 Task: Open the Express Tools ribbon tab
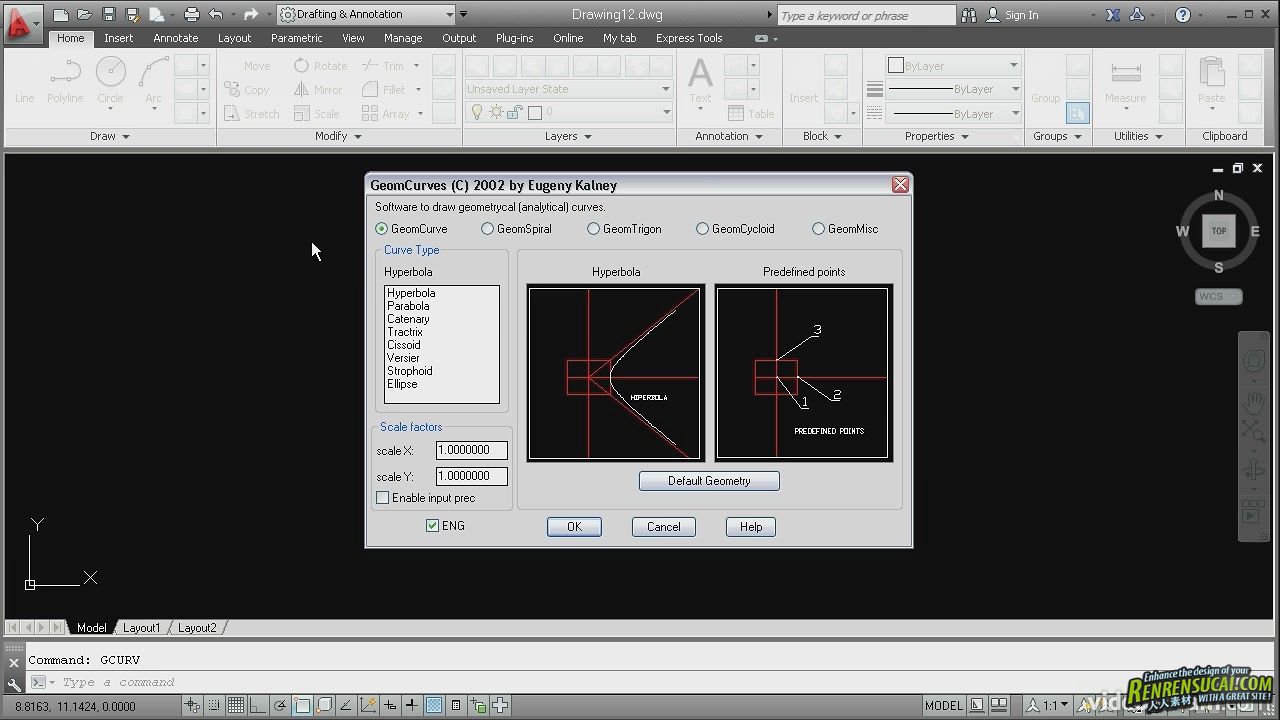click(x=689, y=38)
